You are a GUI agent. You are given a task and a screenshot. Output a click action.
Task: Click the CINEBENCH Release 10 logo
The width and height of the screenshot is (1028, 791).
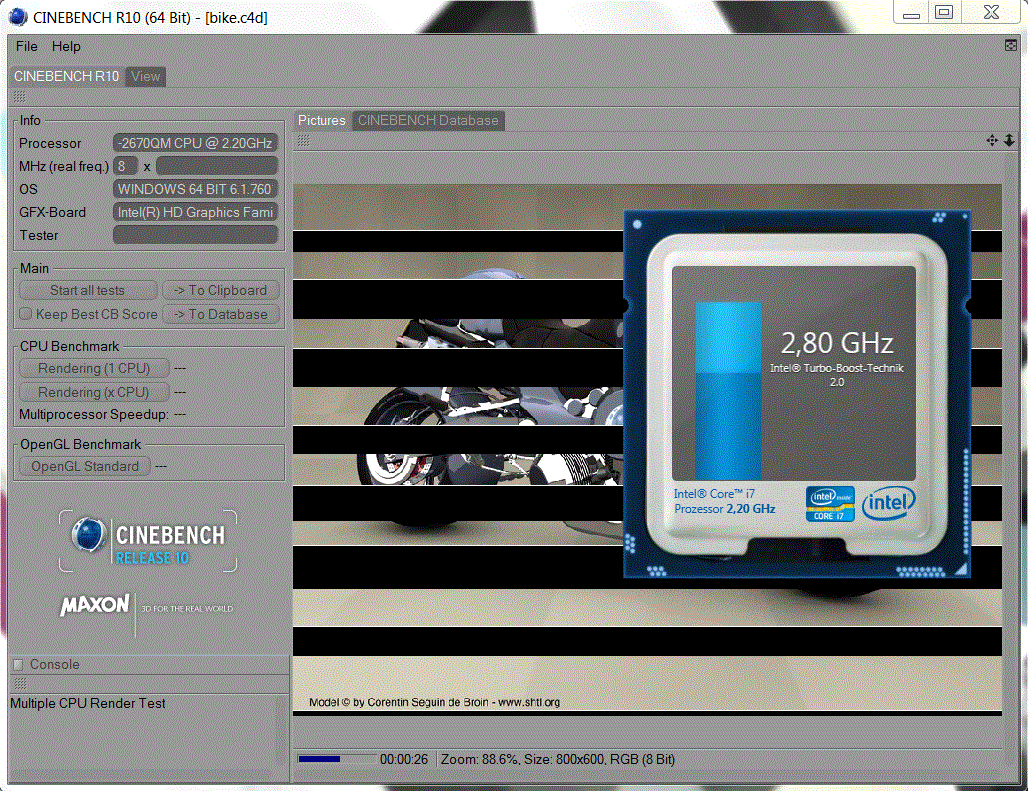coord(148,541)
